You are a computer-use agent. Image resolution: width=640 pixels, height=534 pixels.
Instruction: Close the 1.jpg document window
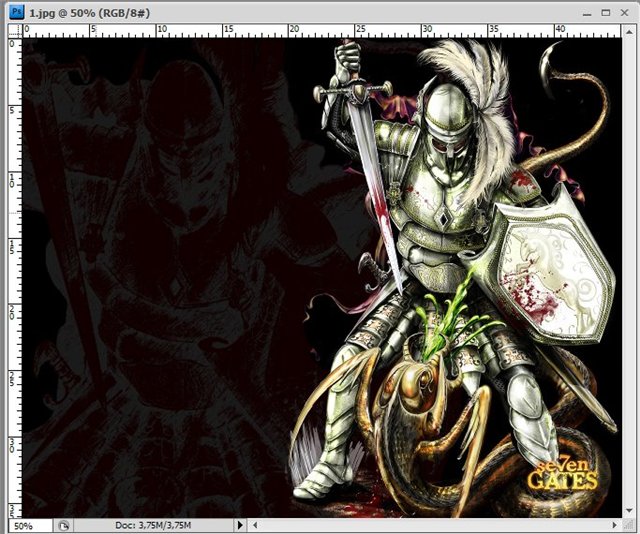[x=624, y=13]
